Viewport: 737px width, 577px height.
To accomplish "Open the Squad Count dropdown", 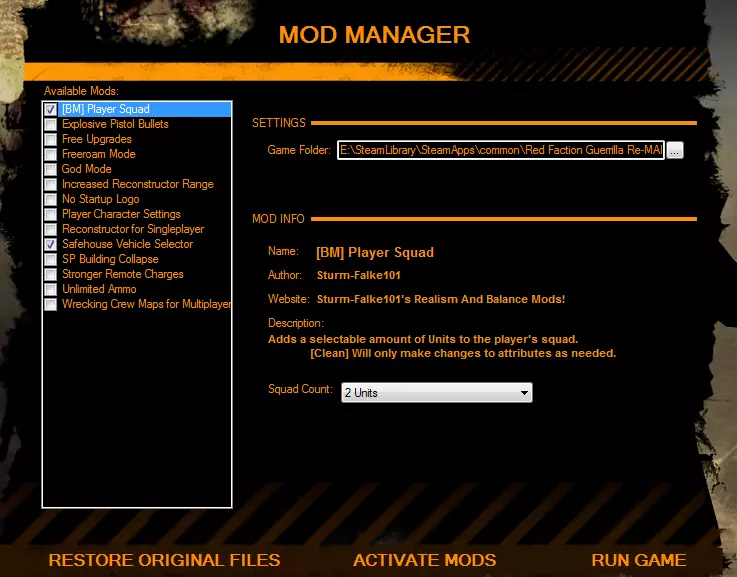I will tap(437, 393).
